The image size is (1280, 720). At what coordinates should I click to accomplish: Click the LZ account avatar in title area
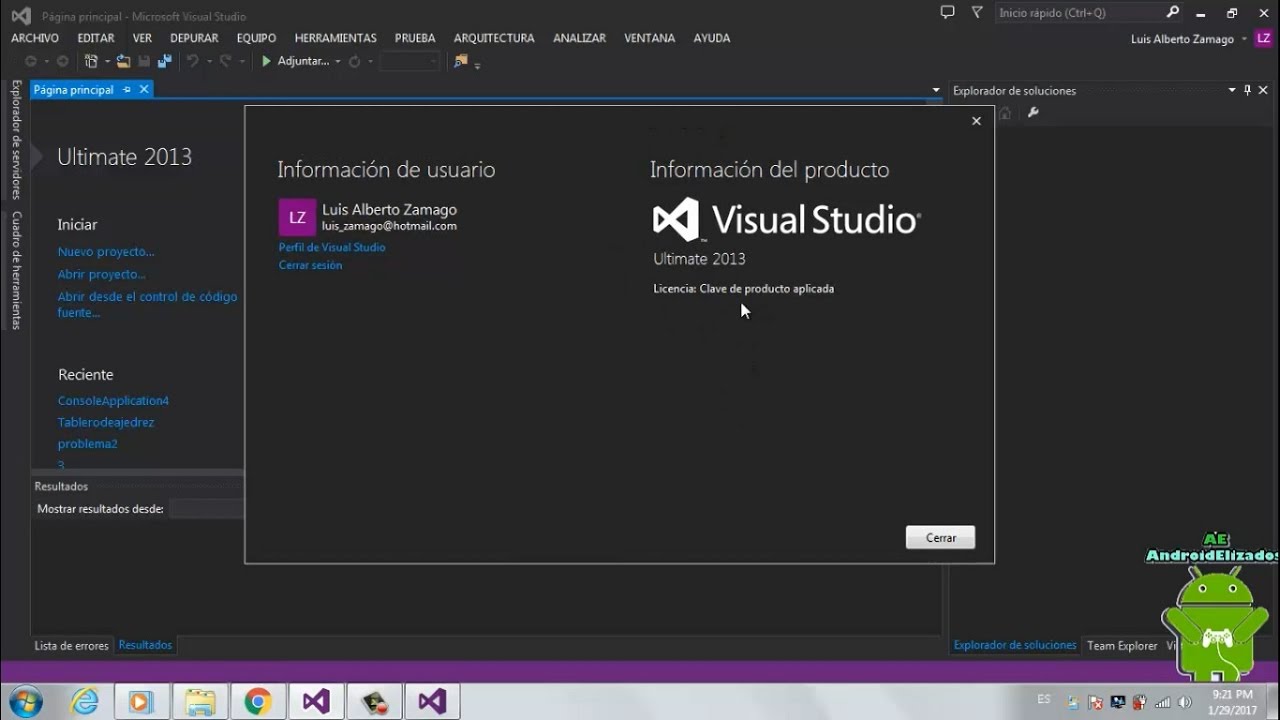tap(1264, 38)
